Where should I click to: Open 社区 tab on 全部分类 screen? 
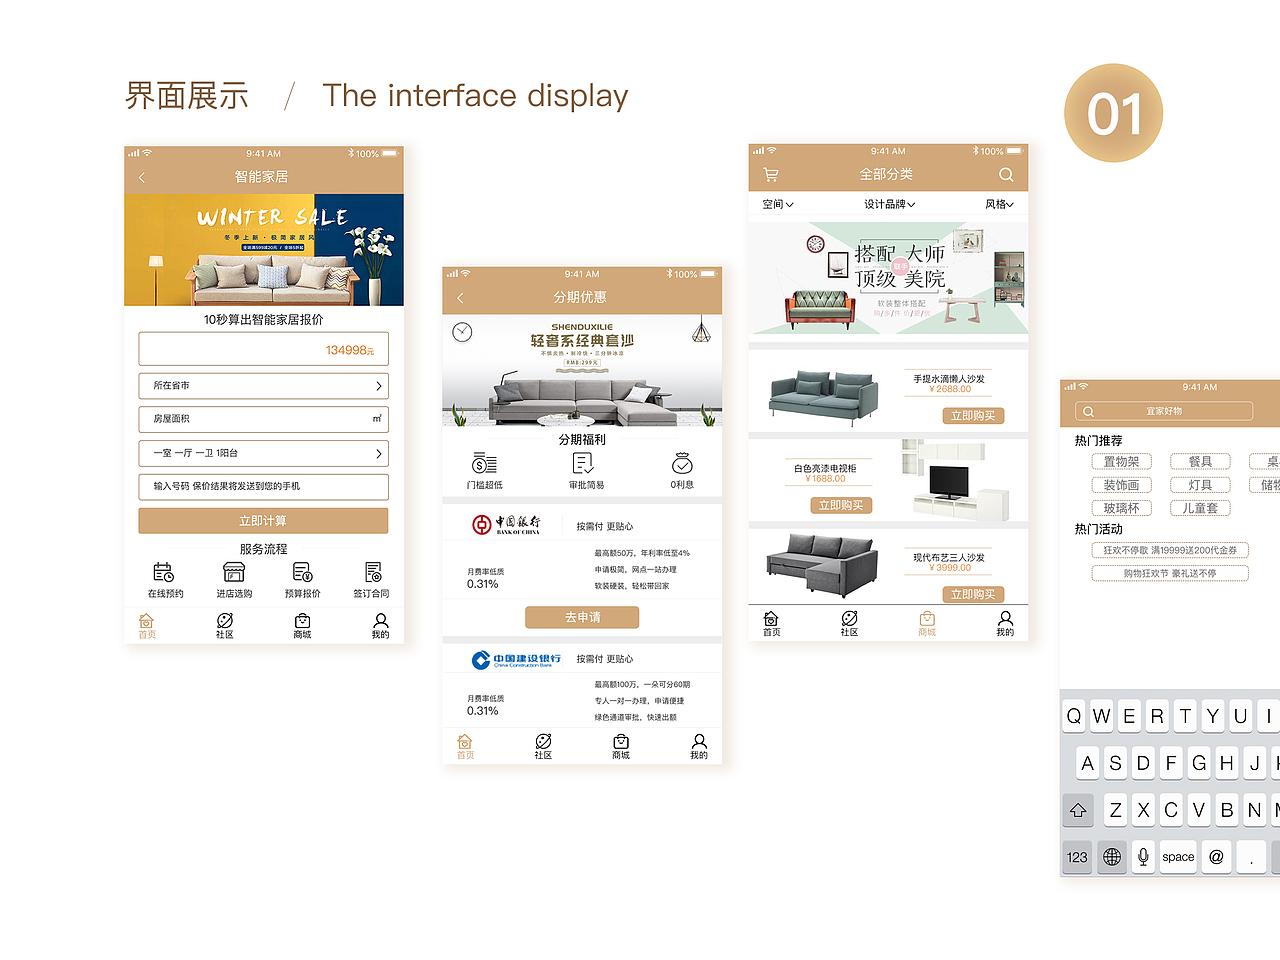(849, 624)
